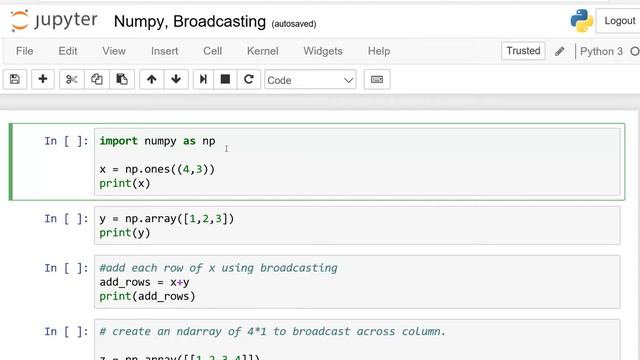The image size is (640, 360).
Task: Save and checkpoint with the floppy disk icon
Action: 15,79
